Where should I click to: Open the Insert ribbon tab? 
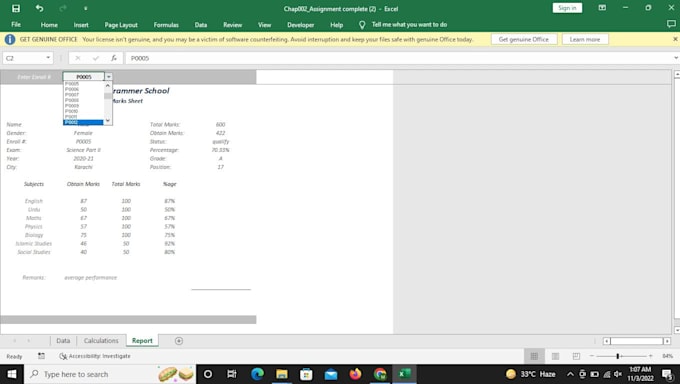81,25
